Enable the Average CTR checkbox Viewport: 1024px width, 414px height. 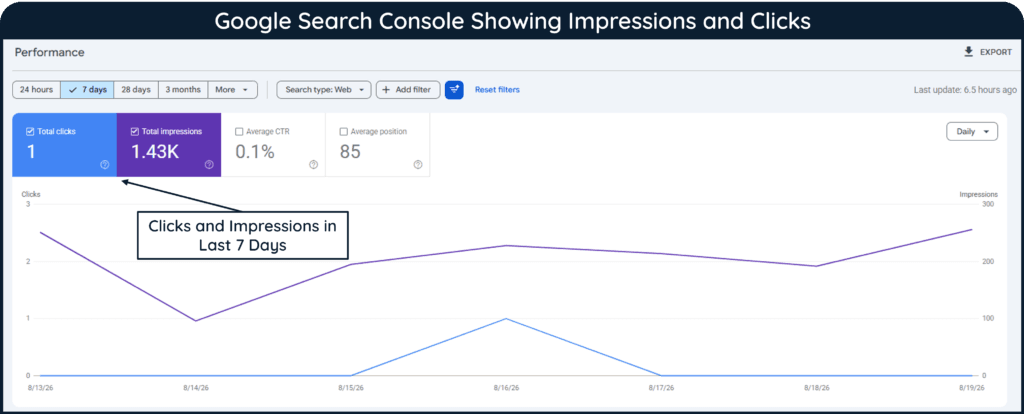pos(239,131)
